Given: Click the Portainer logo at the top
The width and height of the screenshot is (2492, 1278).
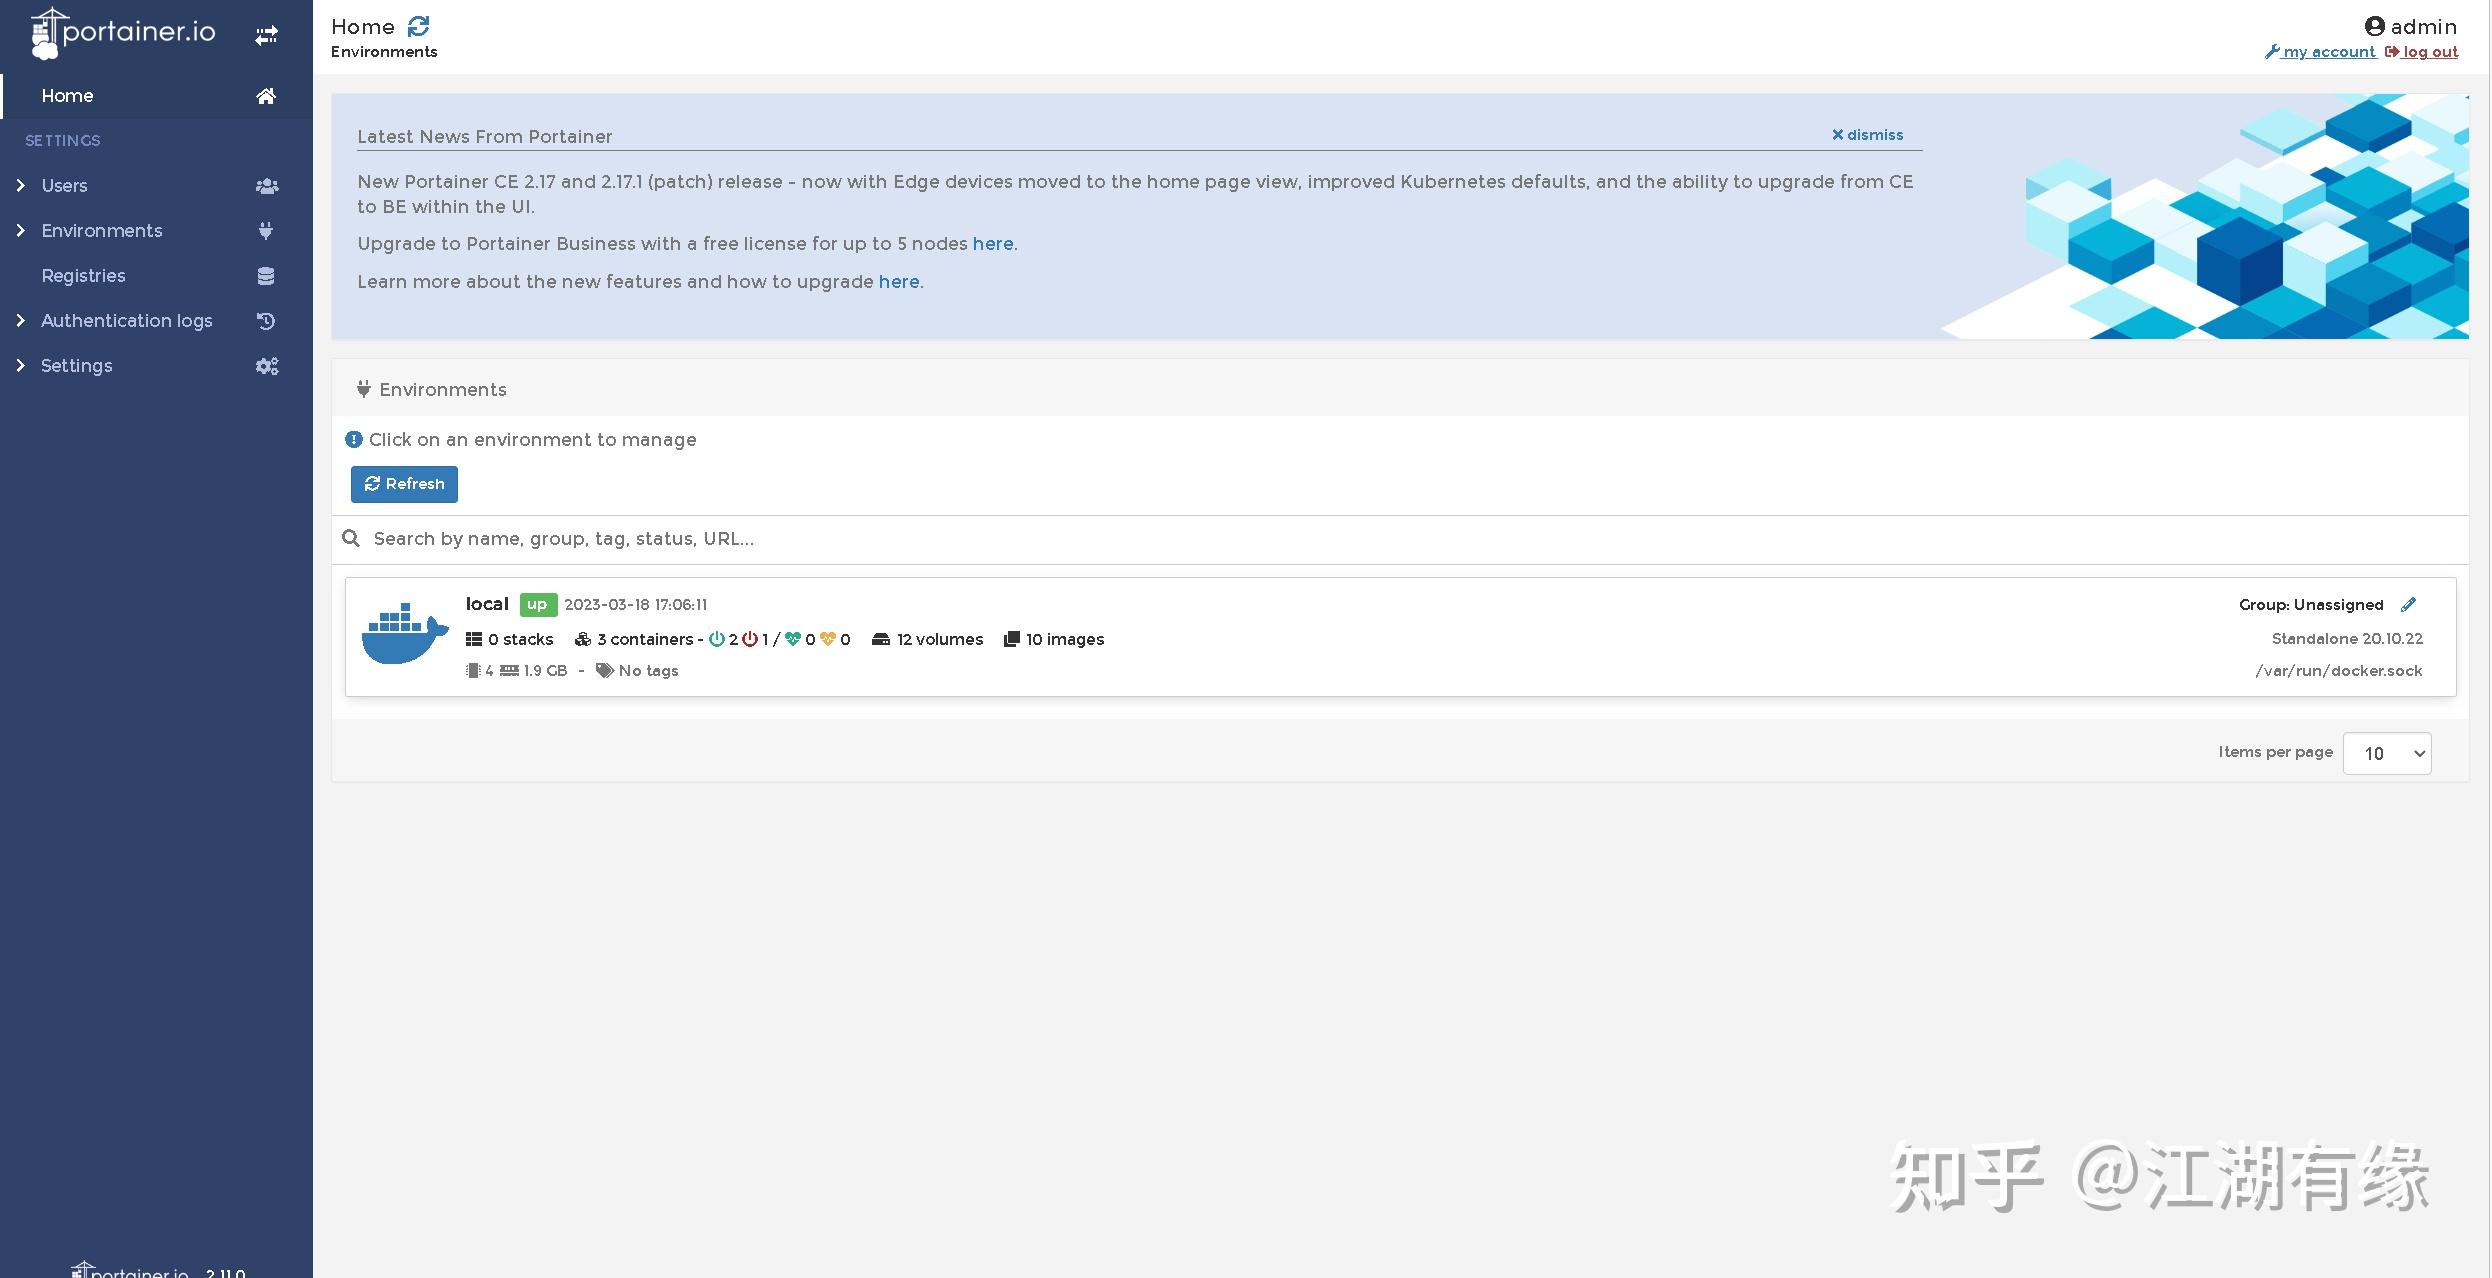Looking at the screenshot, I should click(122, 32).
